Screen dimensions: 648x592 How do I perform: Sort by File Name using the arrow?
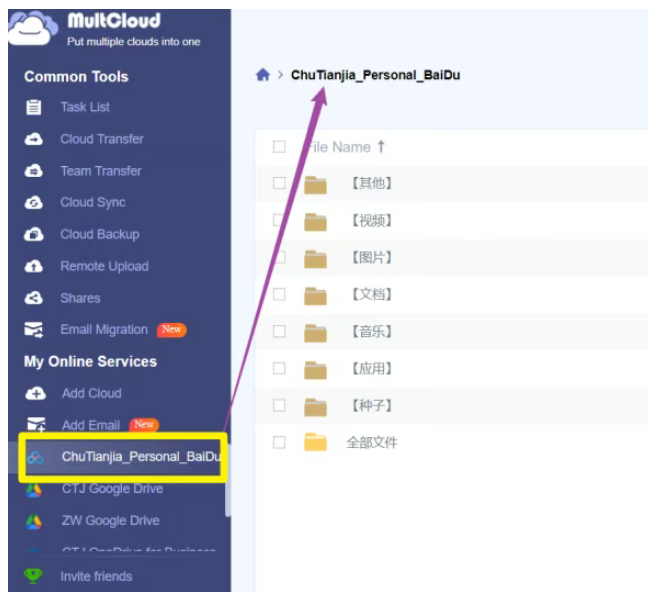point(381,146)
